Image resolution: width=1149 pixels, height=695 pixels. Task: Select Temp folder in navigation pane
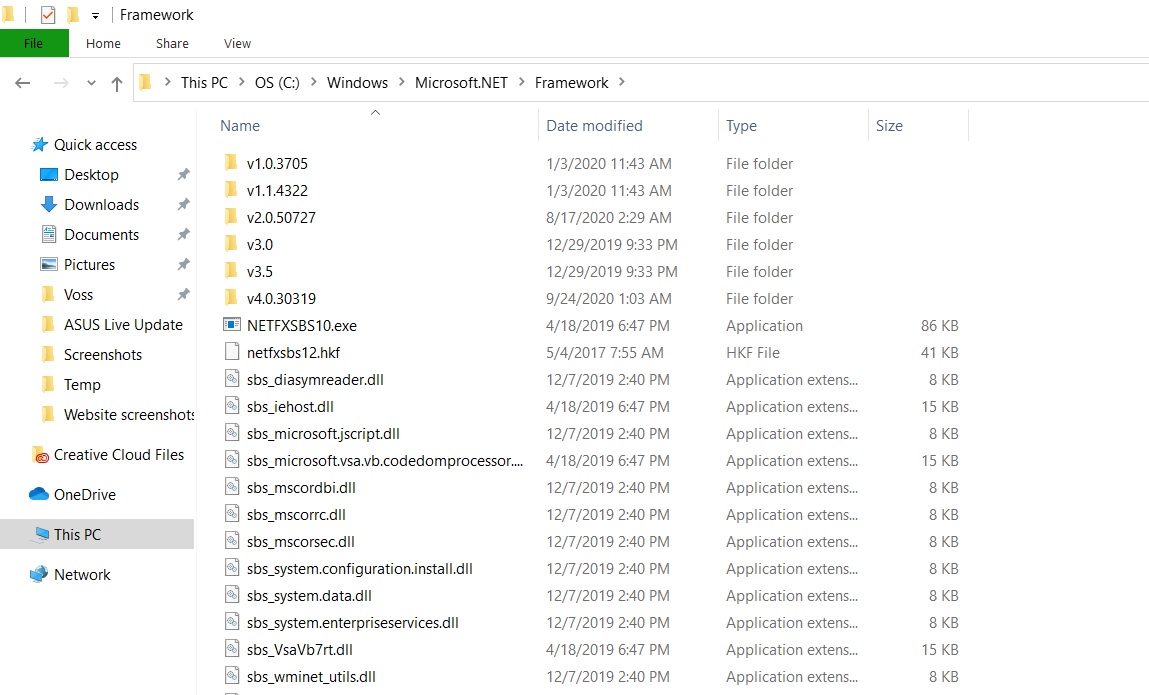(x=82, y=386)
